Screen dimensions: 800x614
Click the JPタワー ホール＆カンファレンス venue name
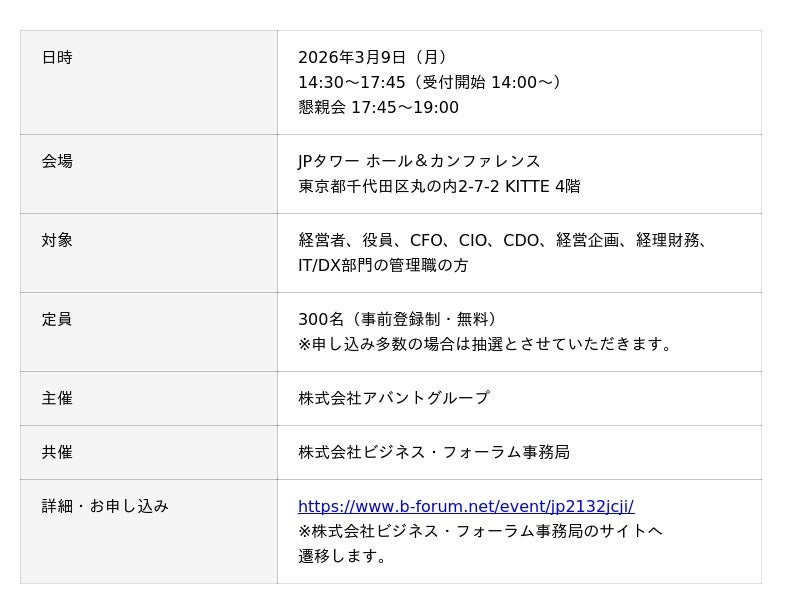tap(419, 161)
